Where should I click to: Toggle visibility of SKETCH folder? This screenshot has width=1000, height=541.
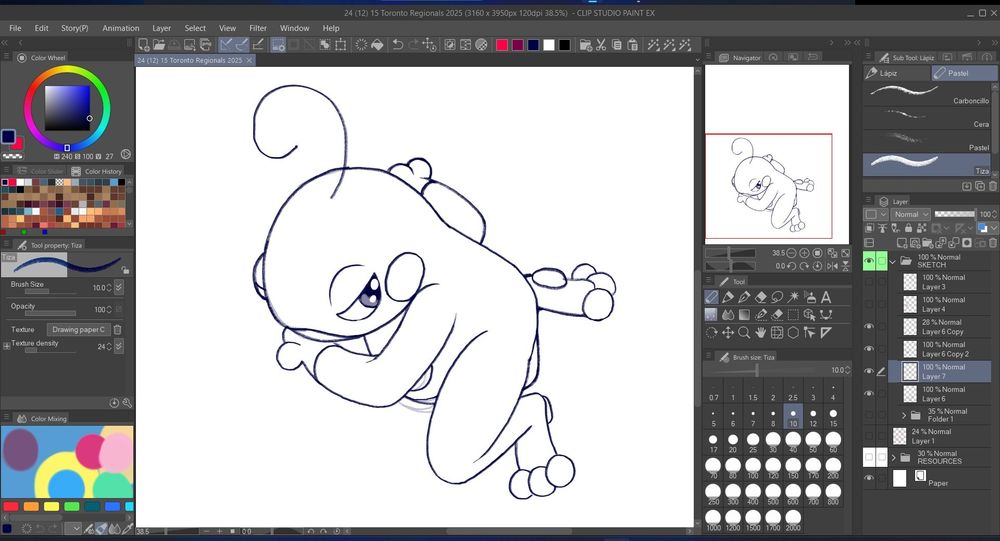point(869,261)
